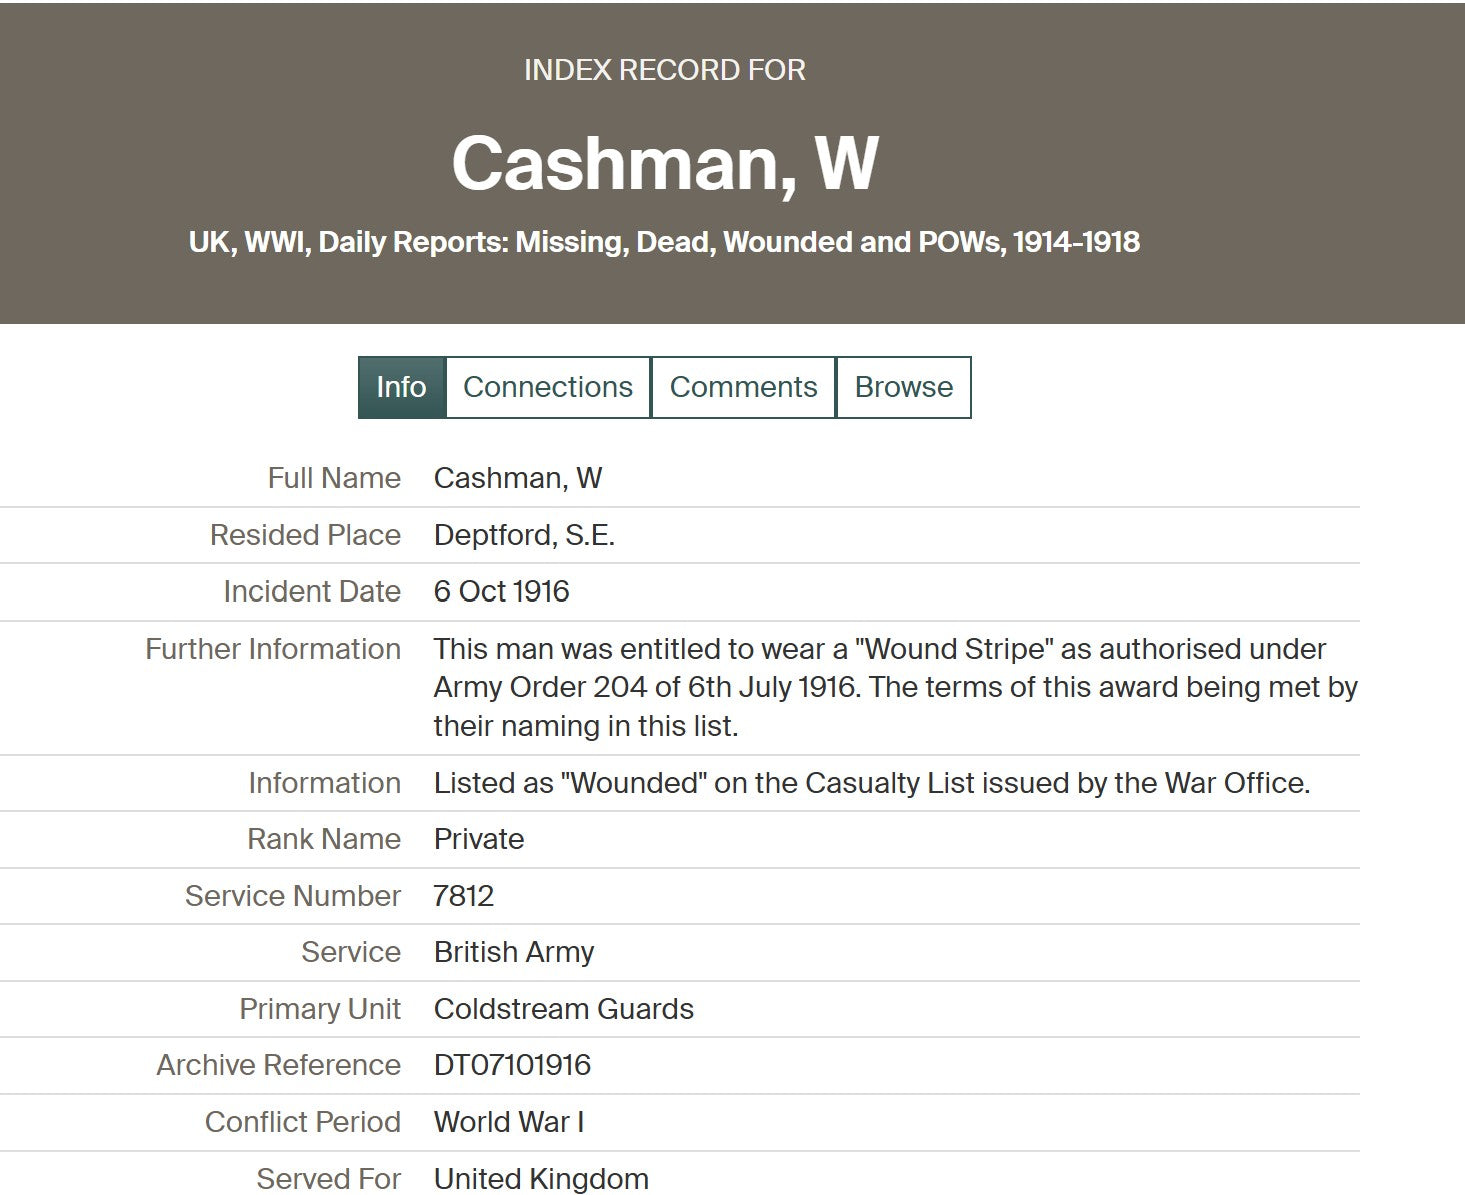Image resolution: width=1465 pixels, height=1195 pixels.
Task: Click the 'Further Information' field label
Action: (273, 649)
